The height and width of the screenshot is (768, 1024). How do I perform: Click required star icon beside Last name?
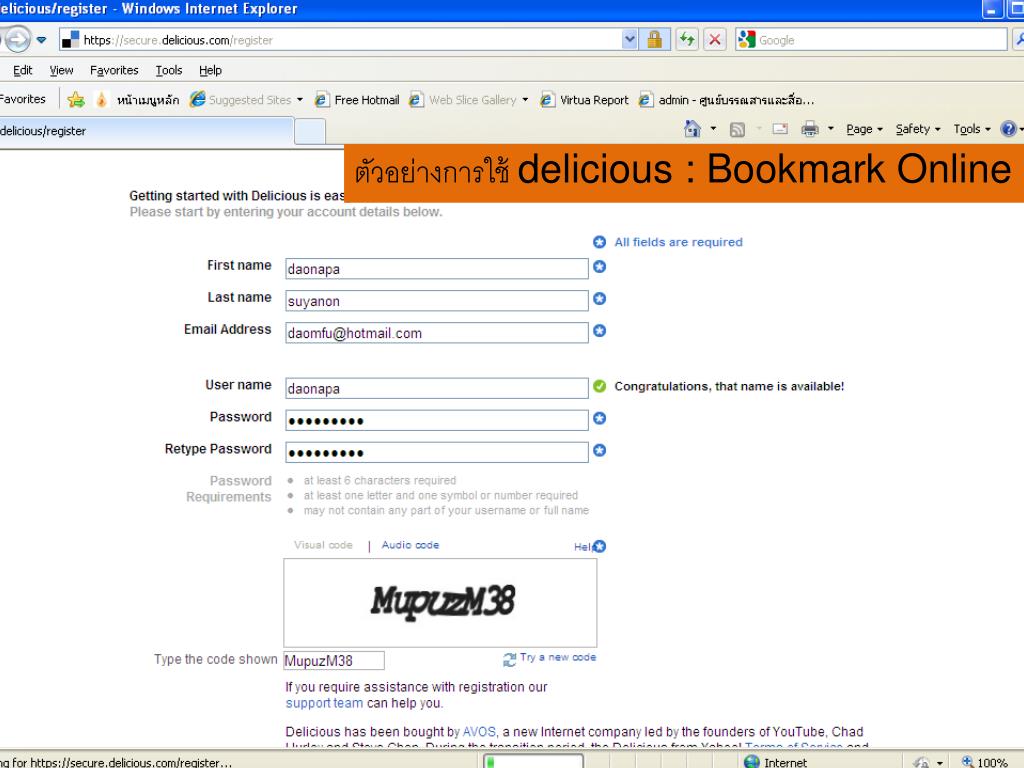600,298
